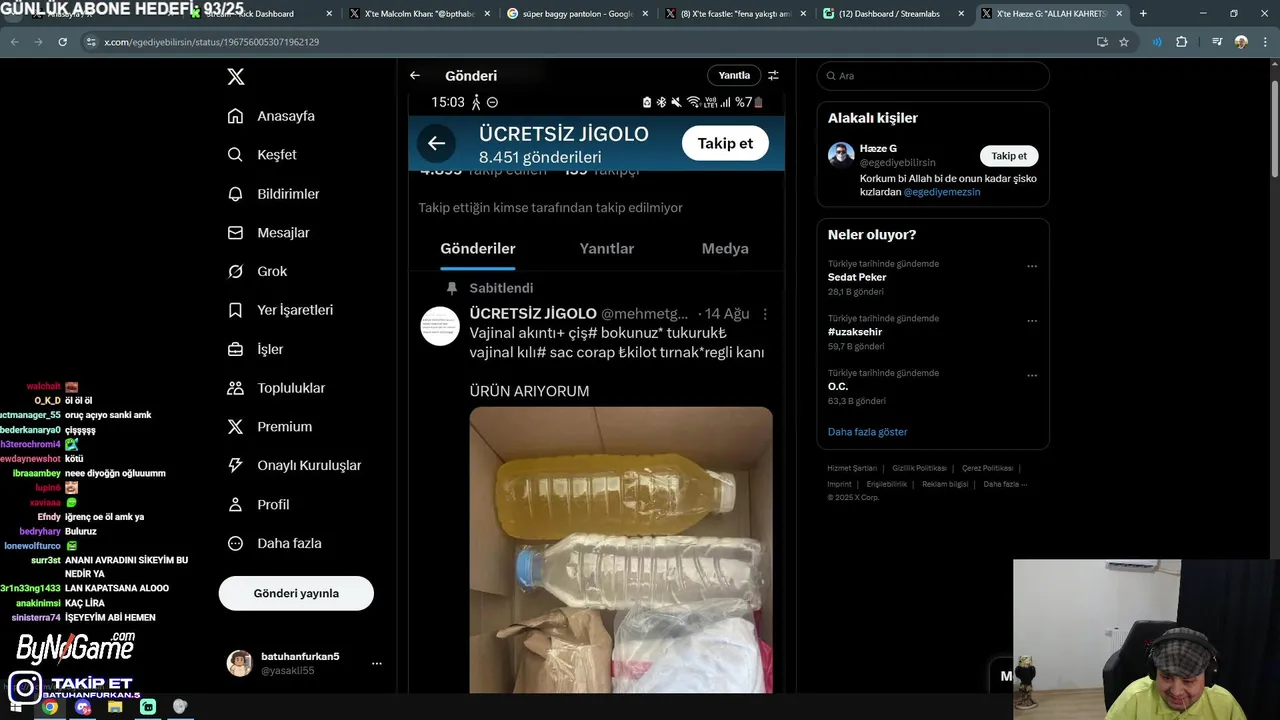
Task: Click the Mesajlar envelope icon
Action: [x=235, y=232]
